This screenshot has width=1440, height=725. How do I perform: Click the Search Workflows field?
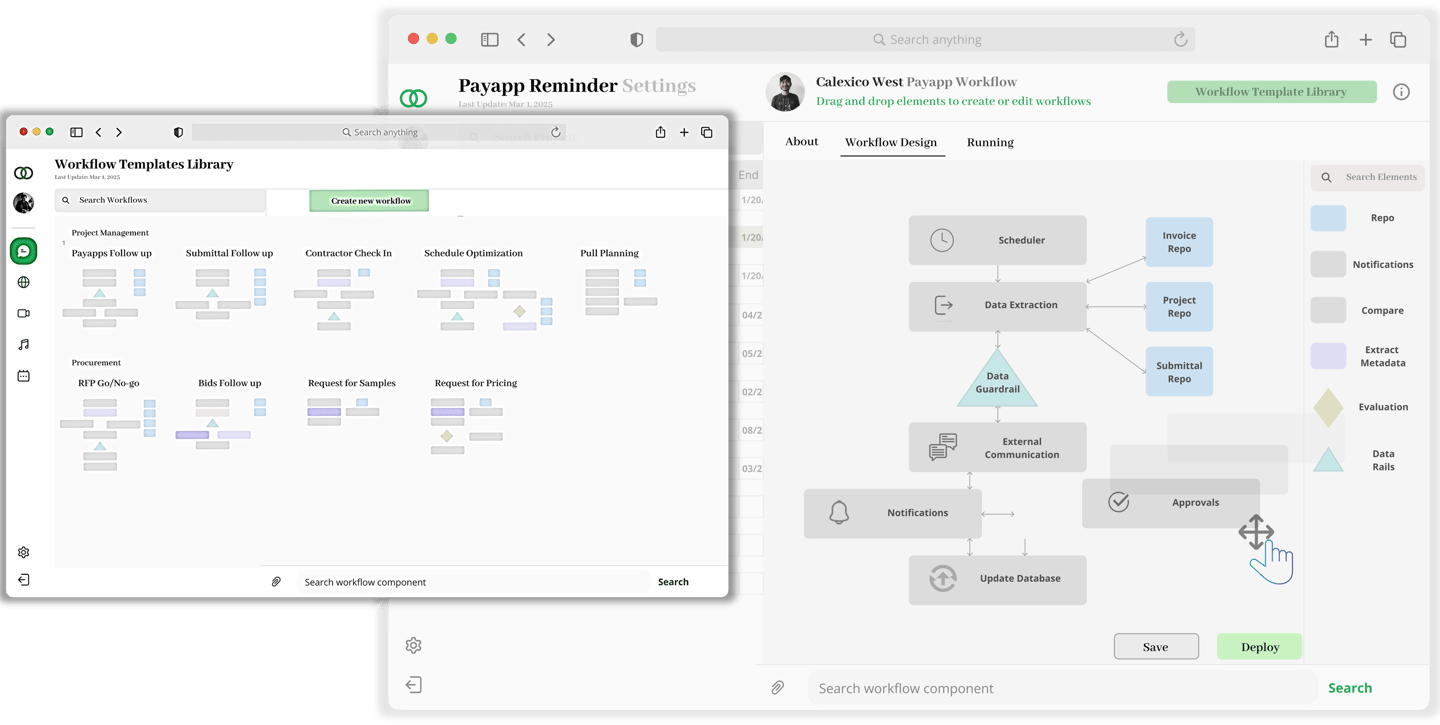(160, 200)
